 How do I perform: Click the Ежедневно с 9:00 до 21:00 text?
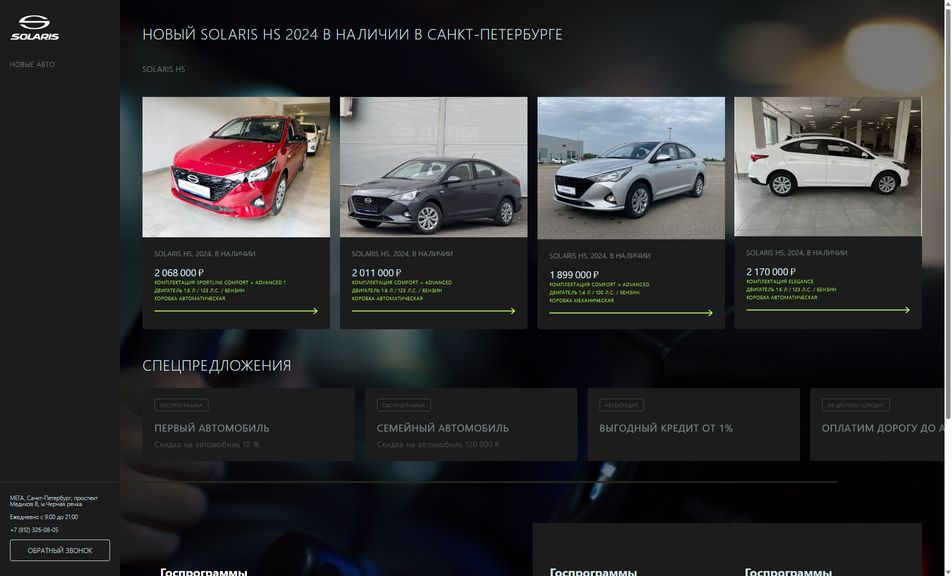tap(44, 517)
